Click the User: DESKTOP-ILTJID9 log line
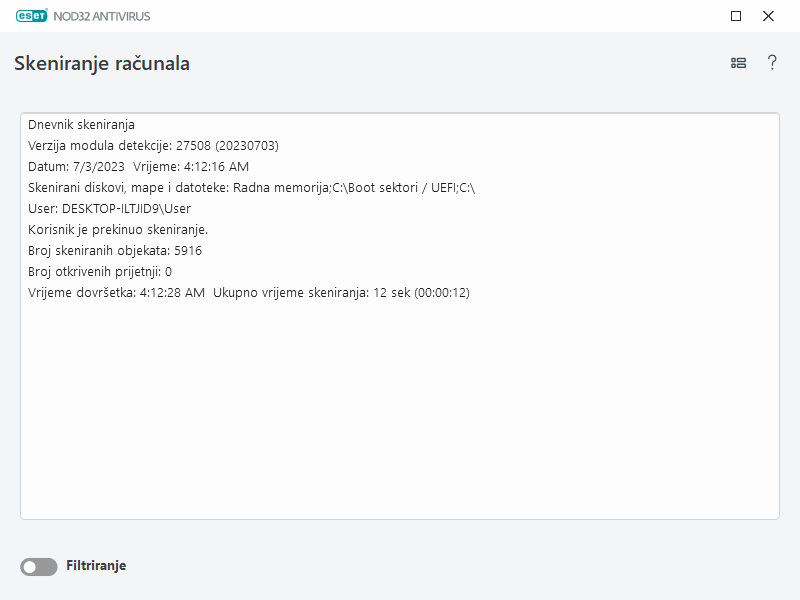 click(x=113, y=209)
